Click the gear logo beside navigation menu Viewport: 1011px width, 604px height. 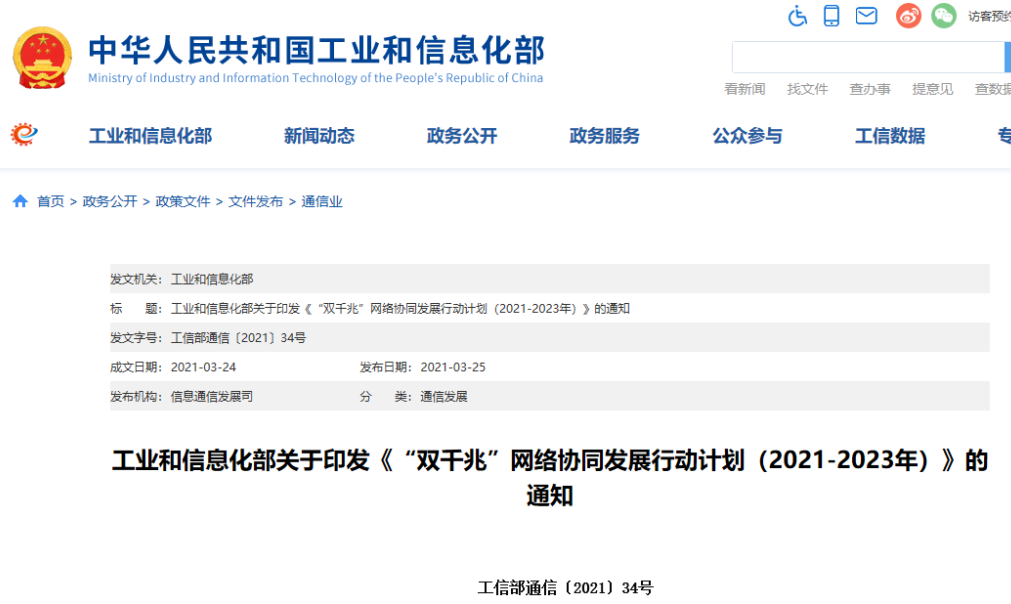tap(24, 134)
